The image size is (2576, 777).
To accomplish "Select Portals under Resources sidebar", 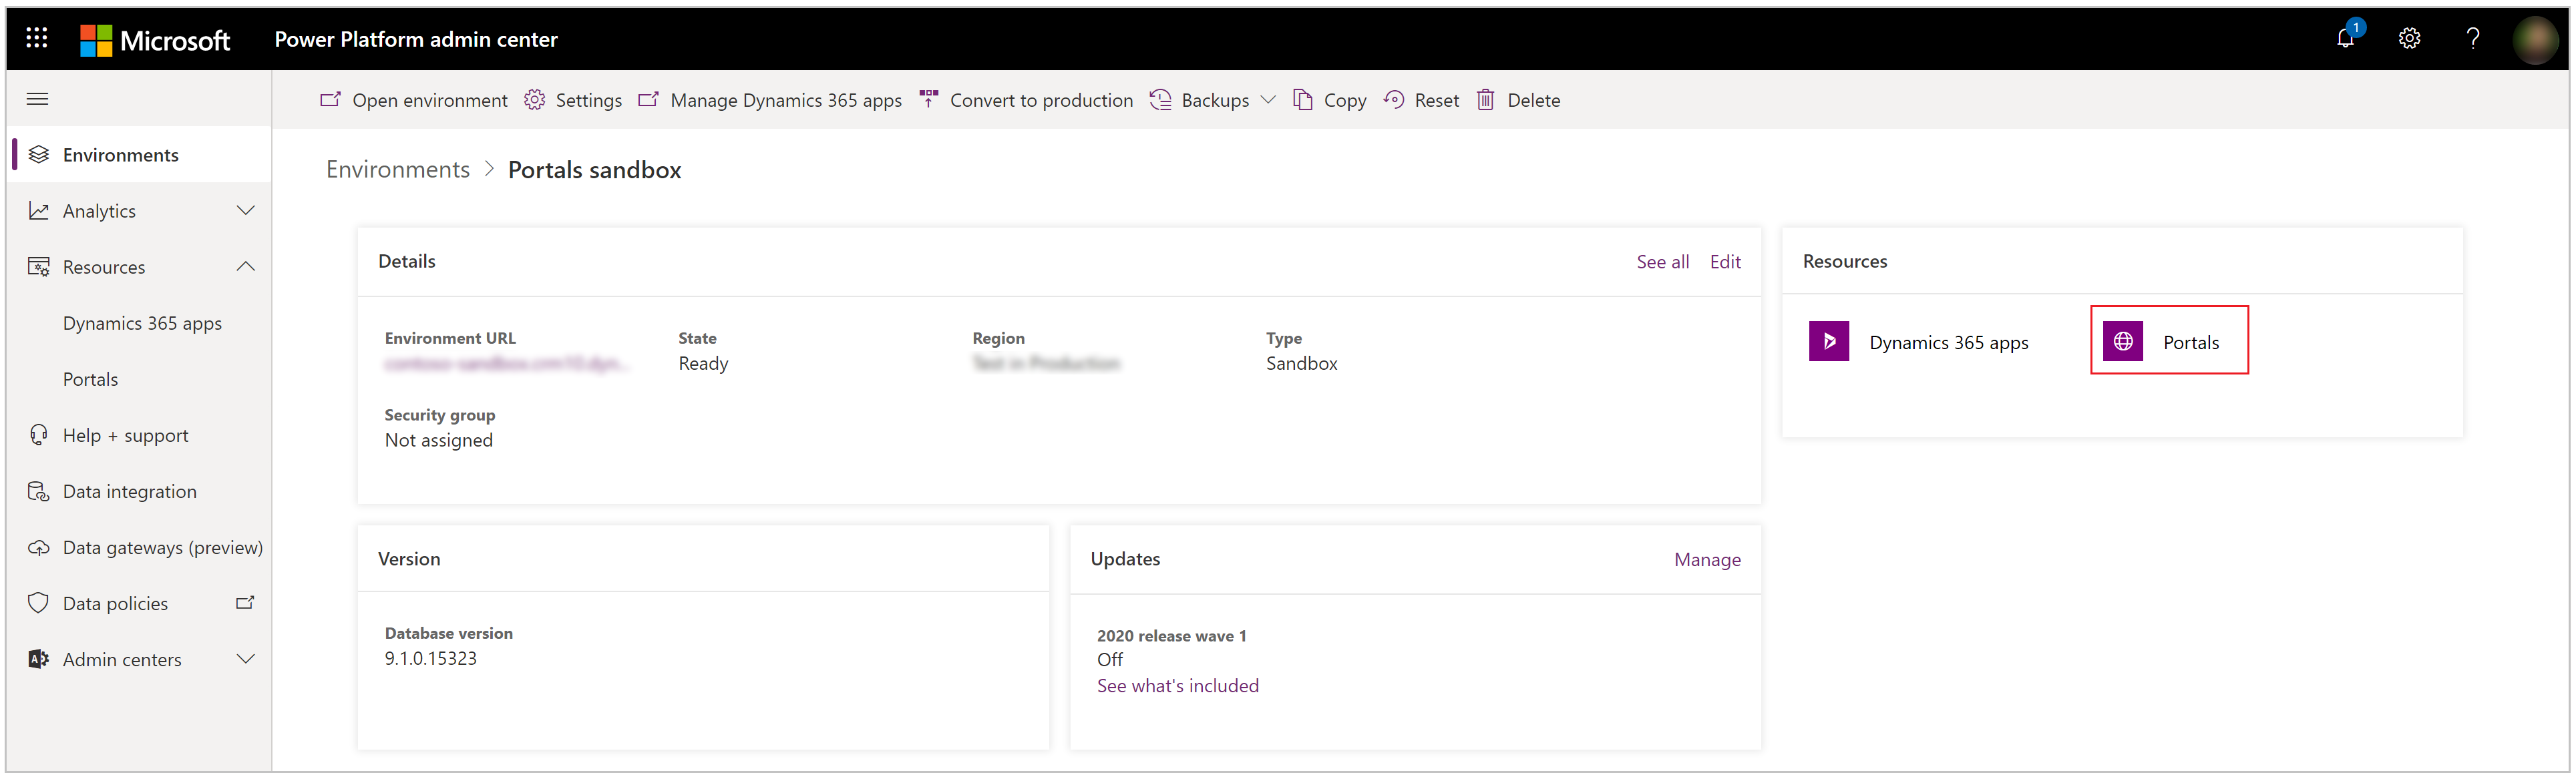I will pos(89,379).
